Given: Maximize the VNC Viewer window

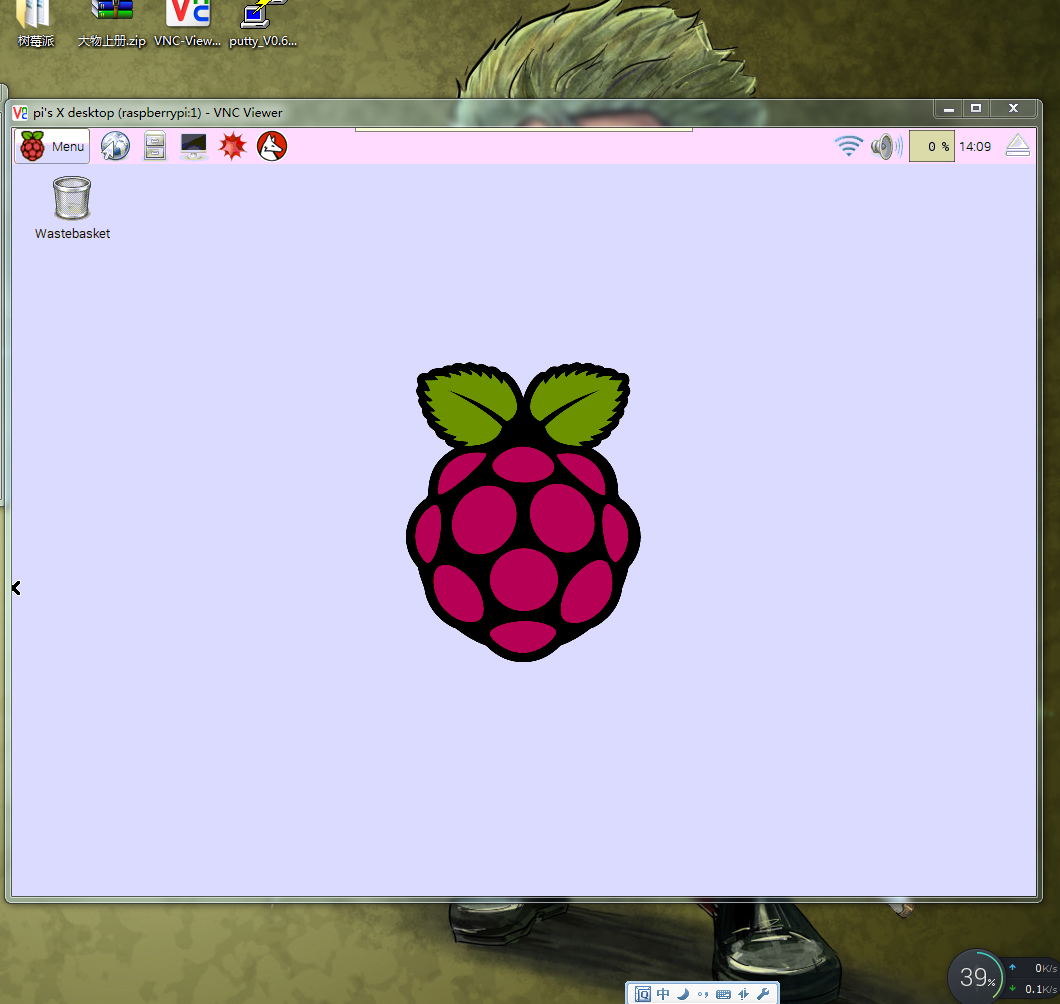Looking at the screenshot, I should (976, 108).
